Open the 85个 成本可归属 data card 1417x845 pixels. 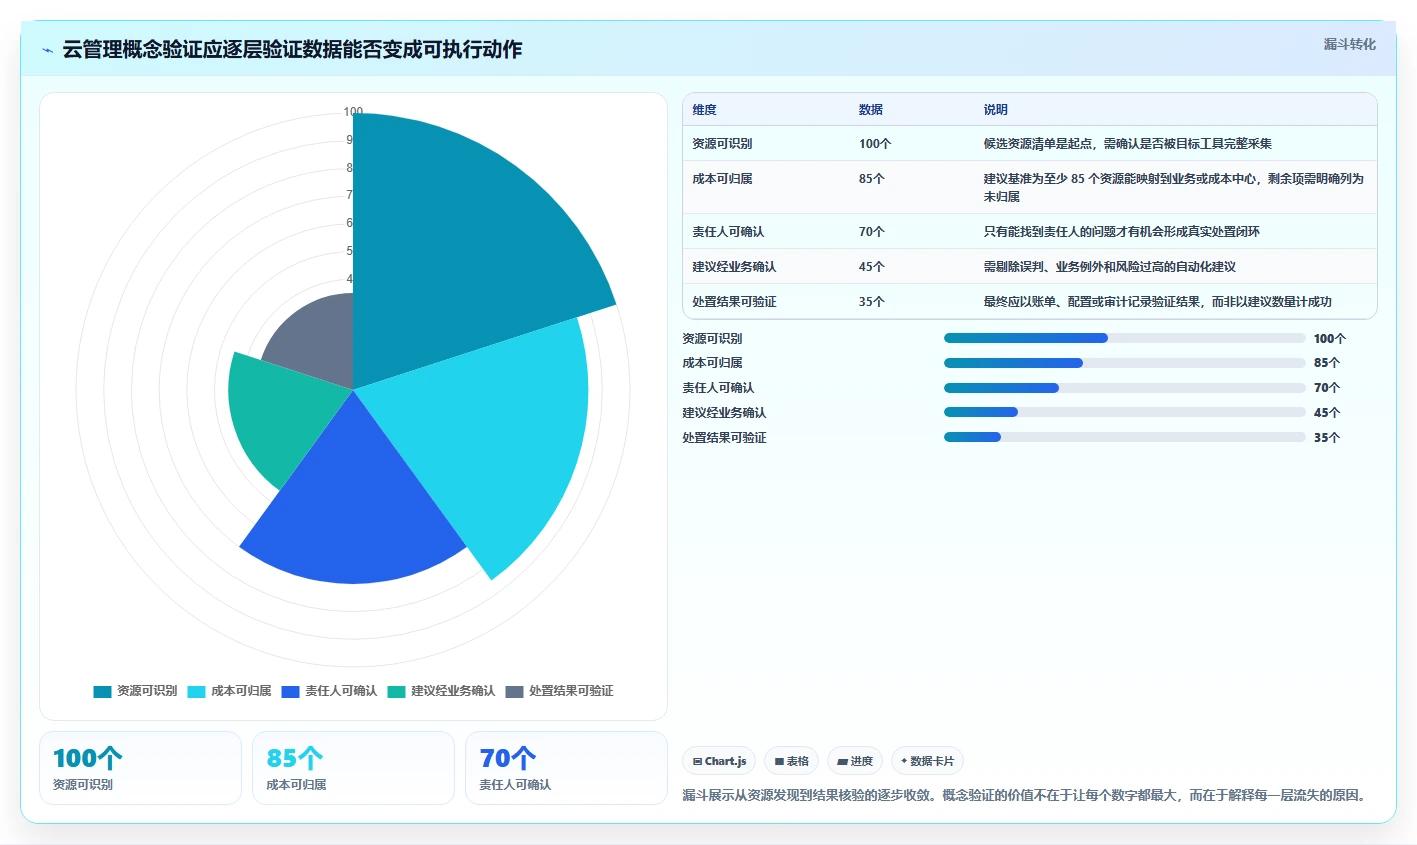353,768
